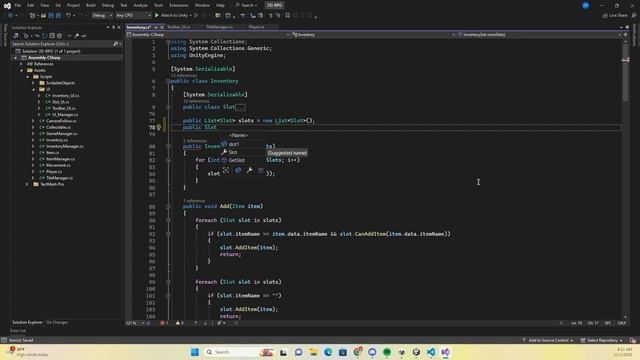Screen dimensions: 640x360
Task: Open Inventory_UI.cs in Solution Explorer
Action: [x=65, y=96]
